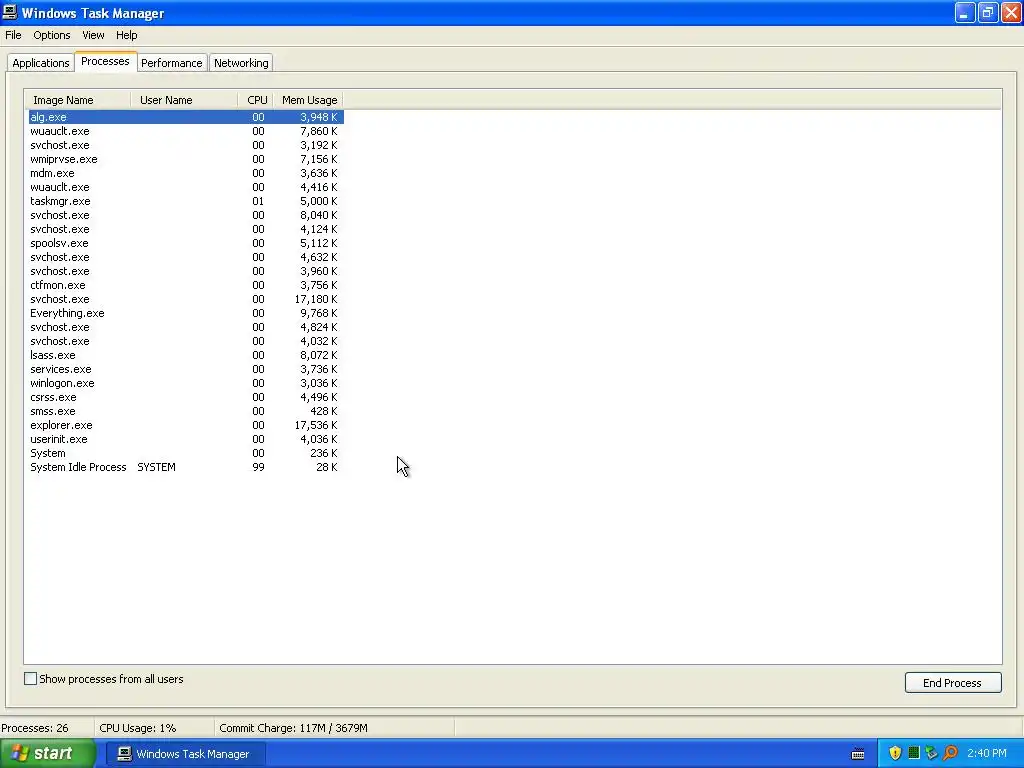Open the orange magnifier Everything tray icon
1024x768 pixels.
pos(950,753)
